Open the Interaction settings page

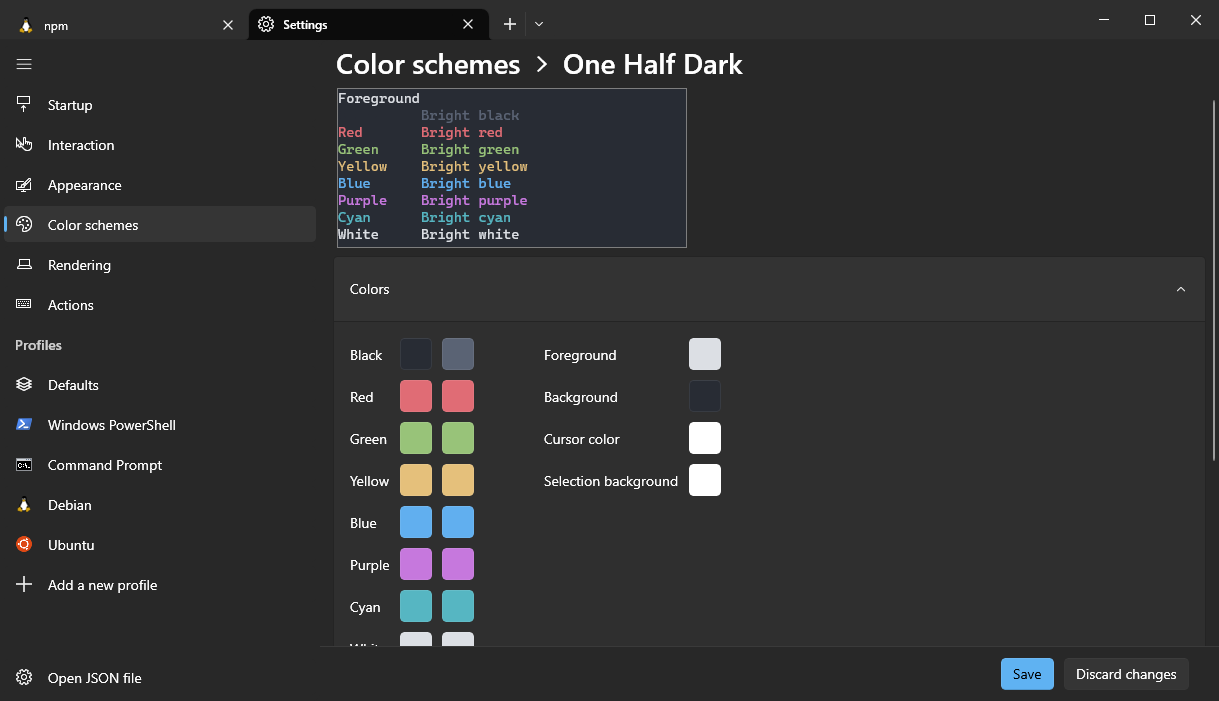point(80,145)
